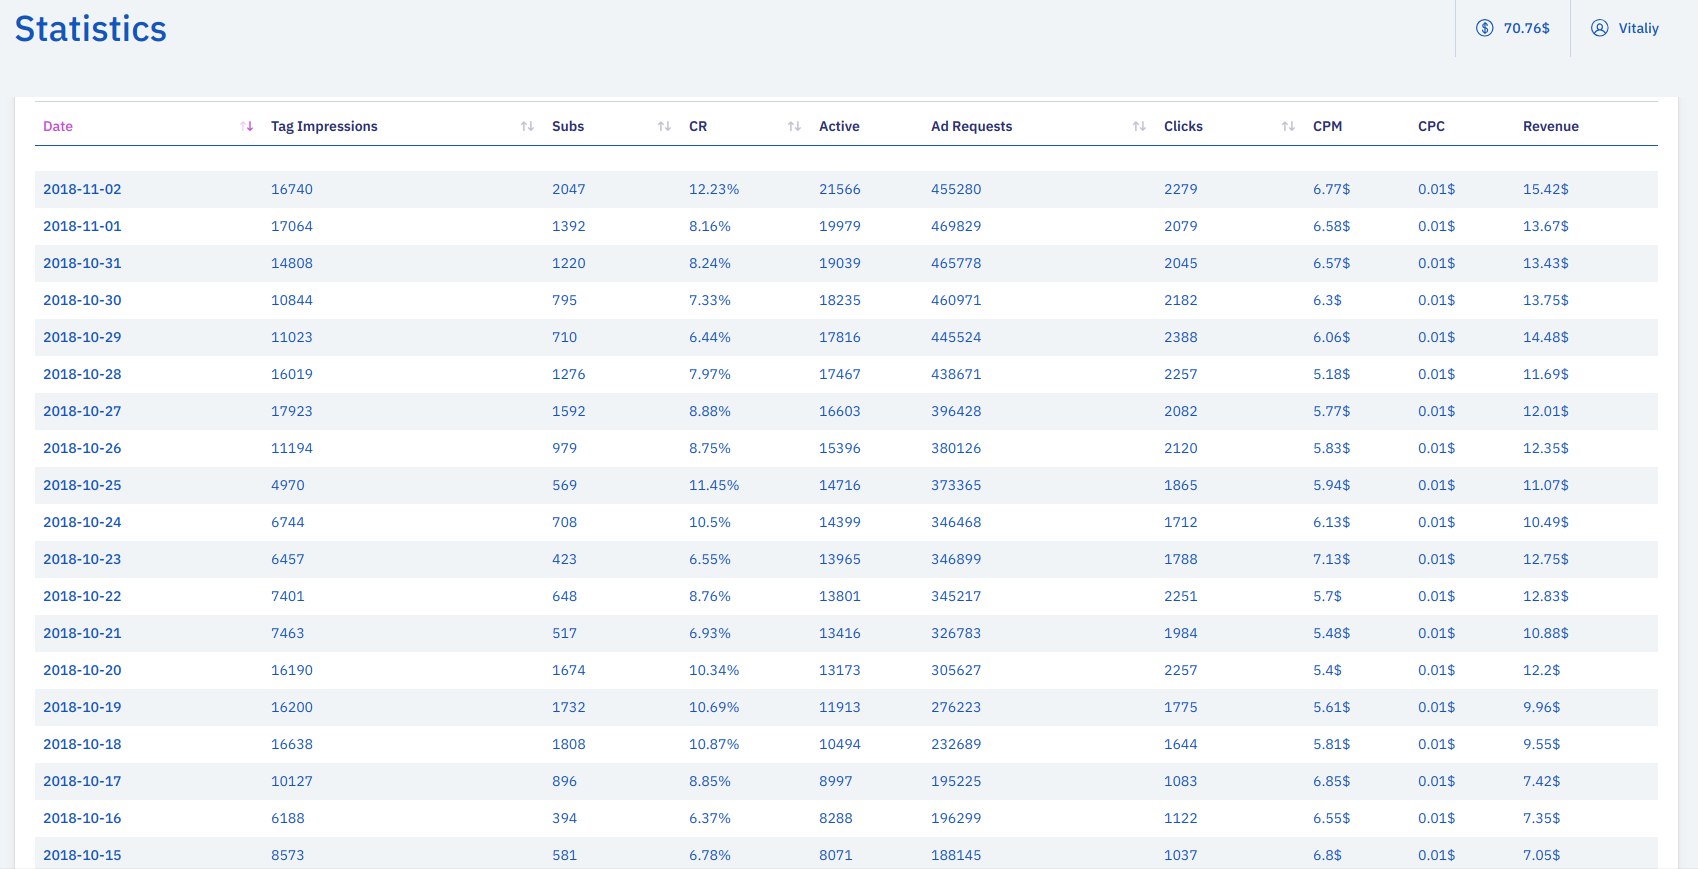Screen dimensions: 1698x869
Task: Select the 2018-10-25 date cell
Action: pos(82,485)
